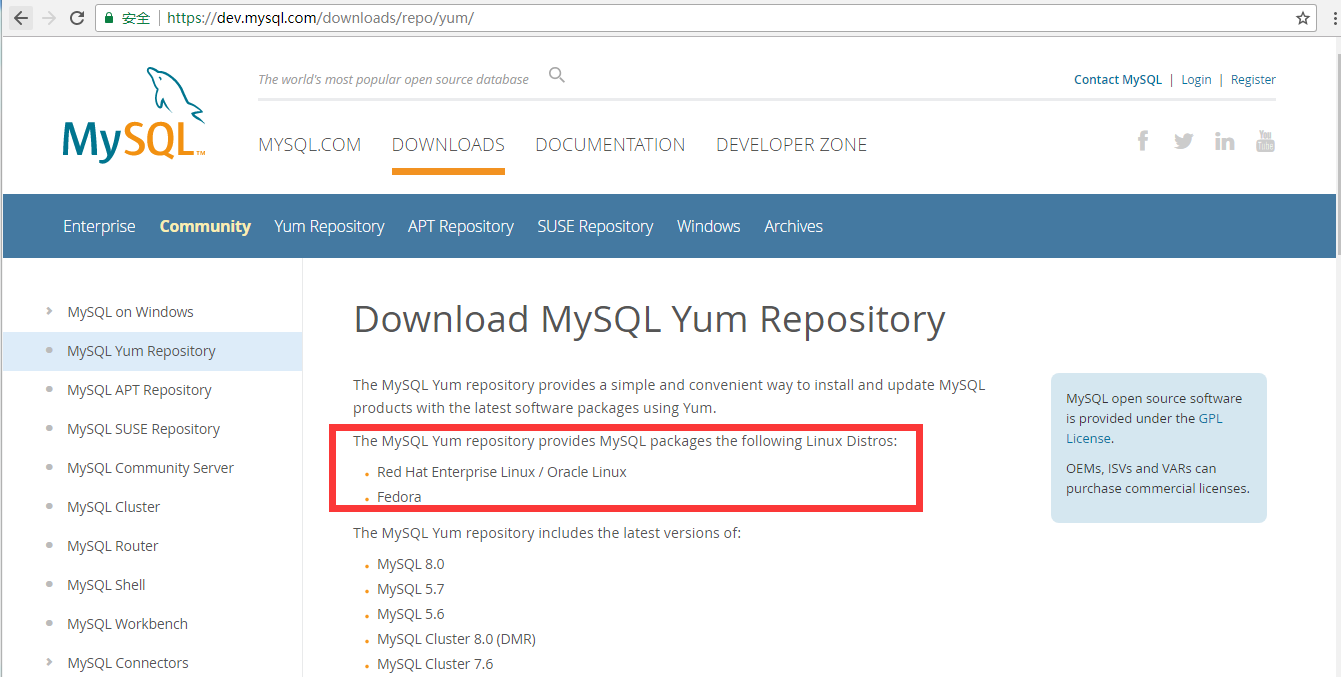This screenshot has height=677, width=1341.
Task: Open MySQL Yum Repository sidebar item
Action: pos(141,351)
